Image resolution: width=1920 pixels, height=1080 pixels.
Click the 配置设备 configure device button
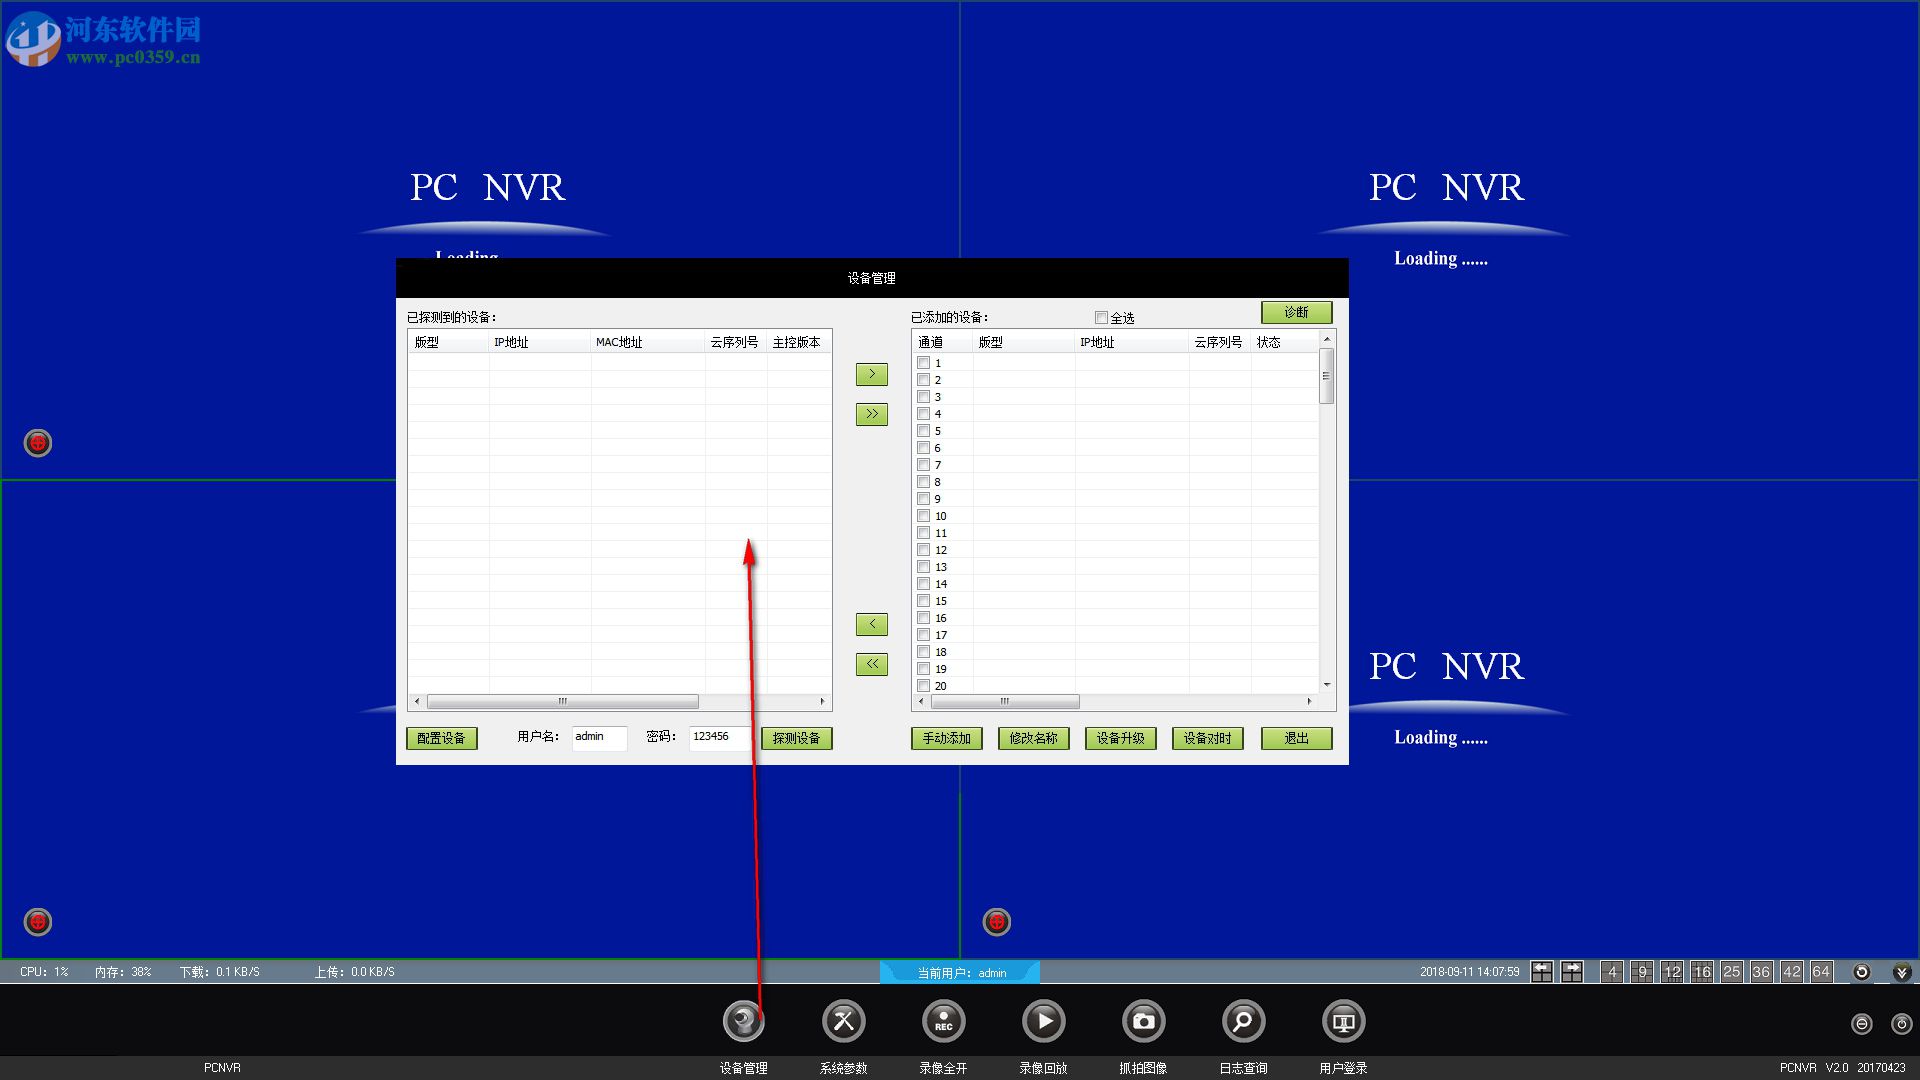coord(441,738)
